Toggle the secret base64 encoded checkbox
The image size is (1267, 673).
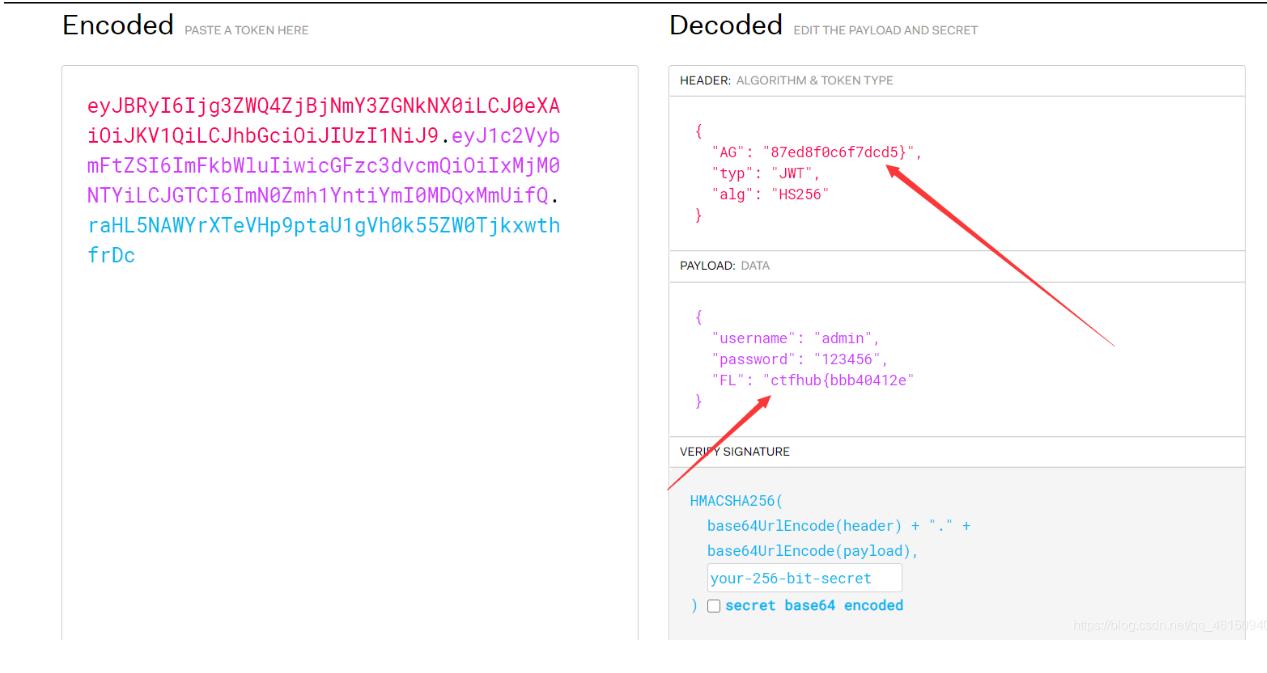[714, 606]
